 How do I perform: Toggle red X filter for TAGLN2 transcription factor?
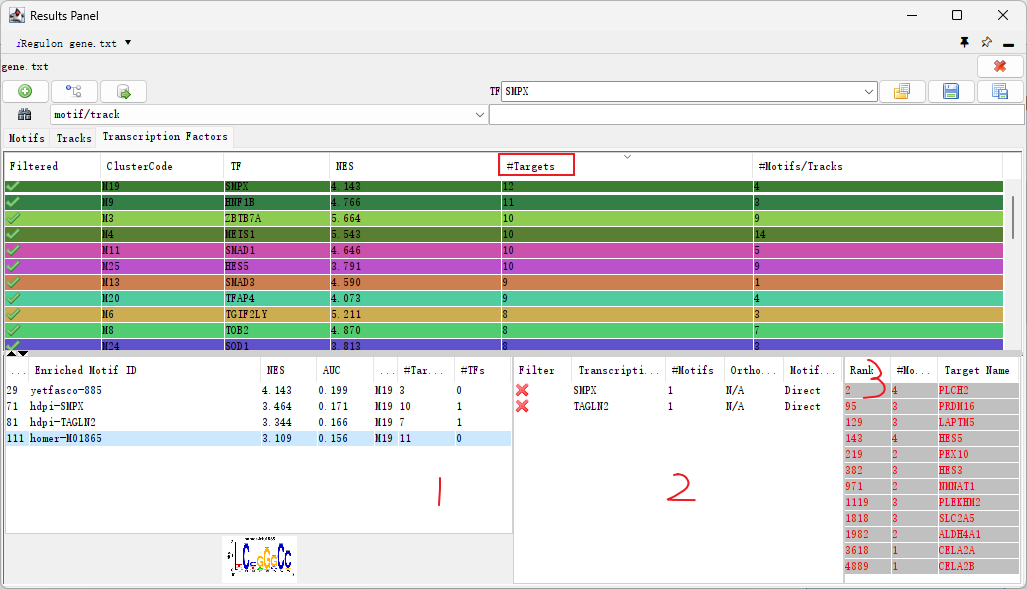(x=522, y=406)
